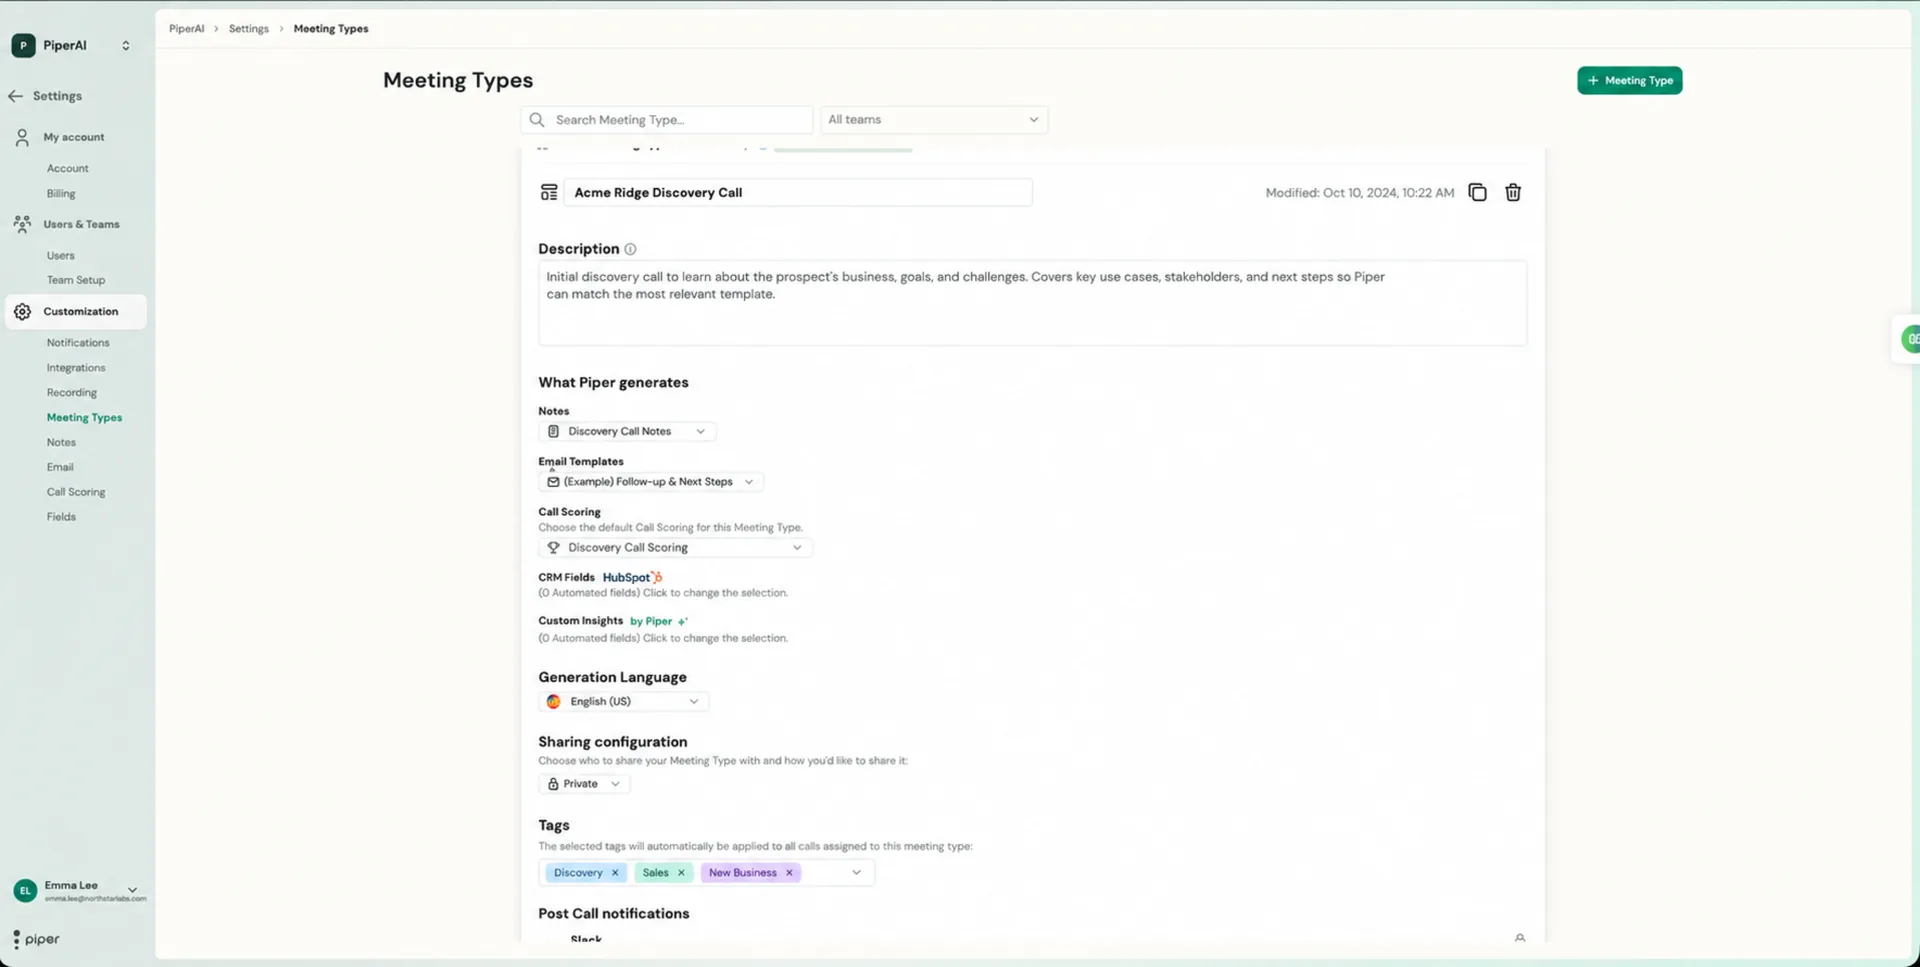Click the back arrow next to Settings
This screenshot has width=1920, height=967.
click(x=15, y=96)
